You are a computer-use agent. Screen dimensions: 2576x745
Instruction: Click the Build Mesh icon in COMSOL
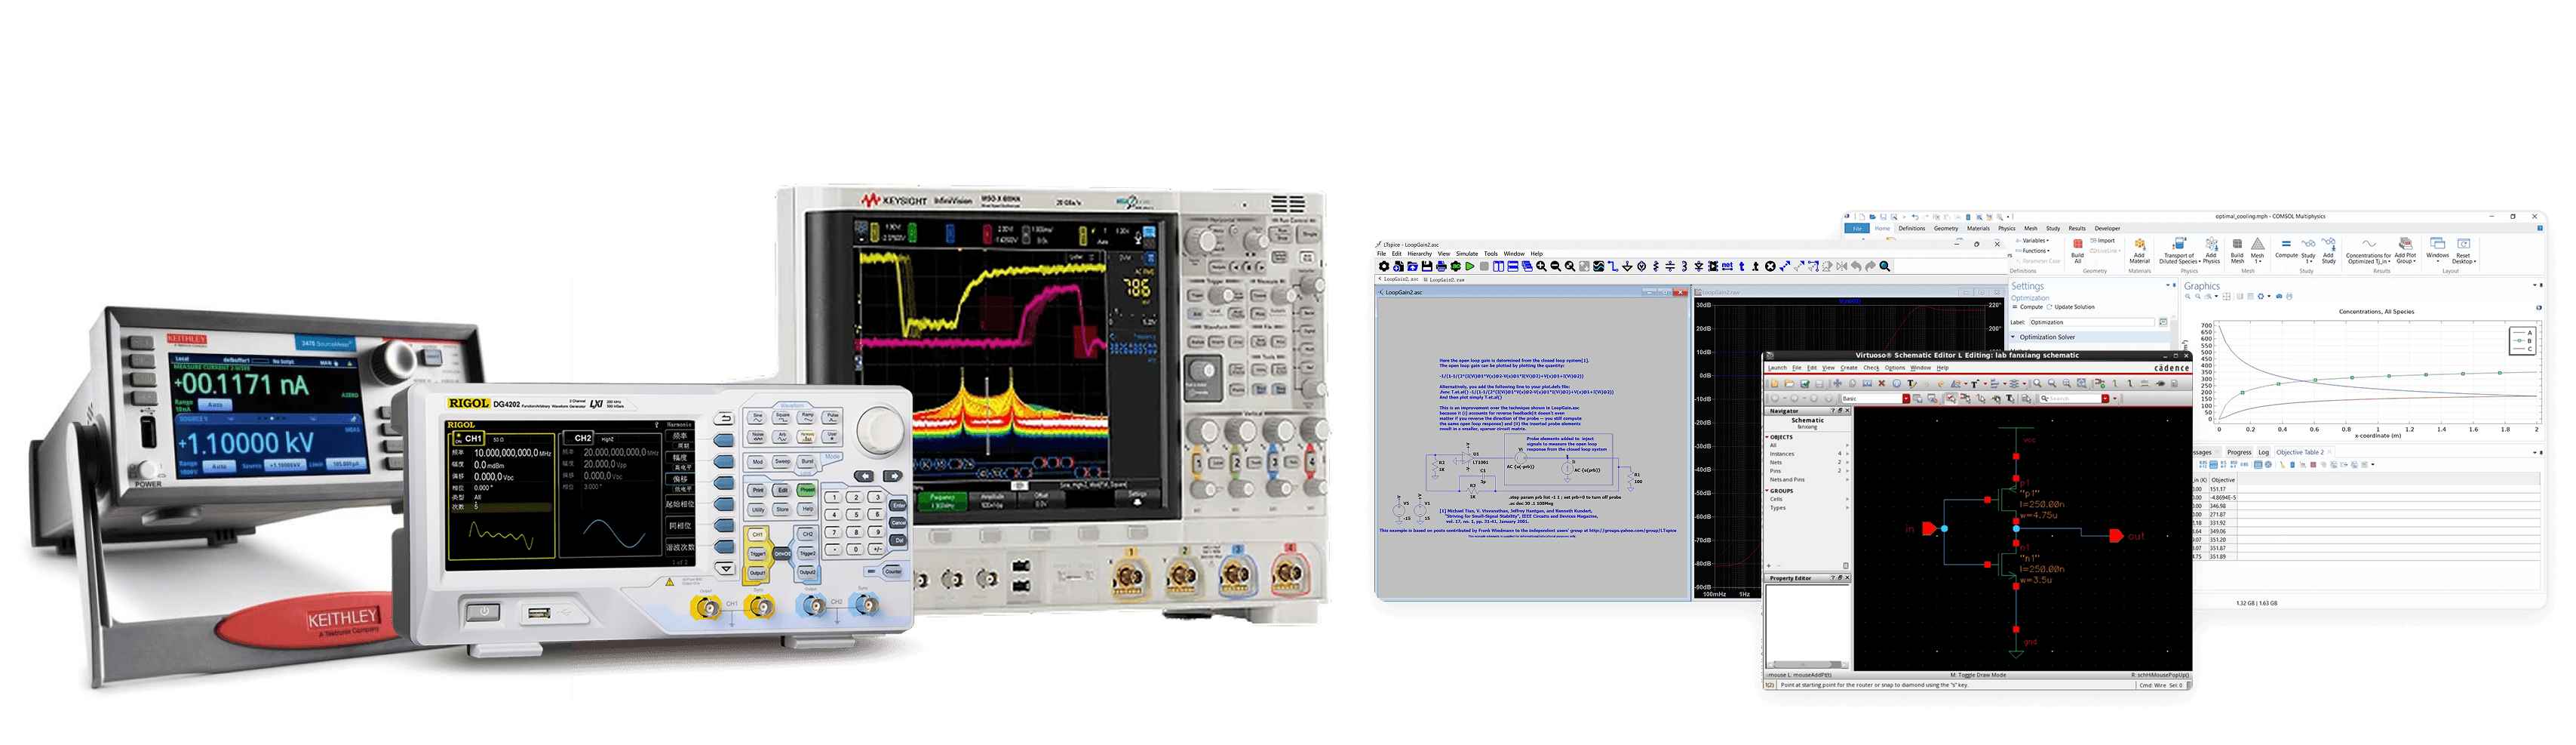pos(2237,249)
